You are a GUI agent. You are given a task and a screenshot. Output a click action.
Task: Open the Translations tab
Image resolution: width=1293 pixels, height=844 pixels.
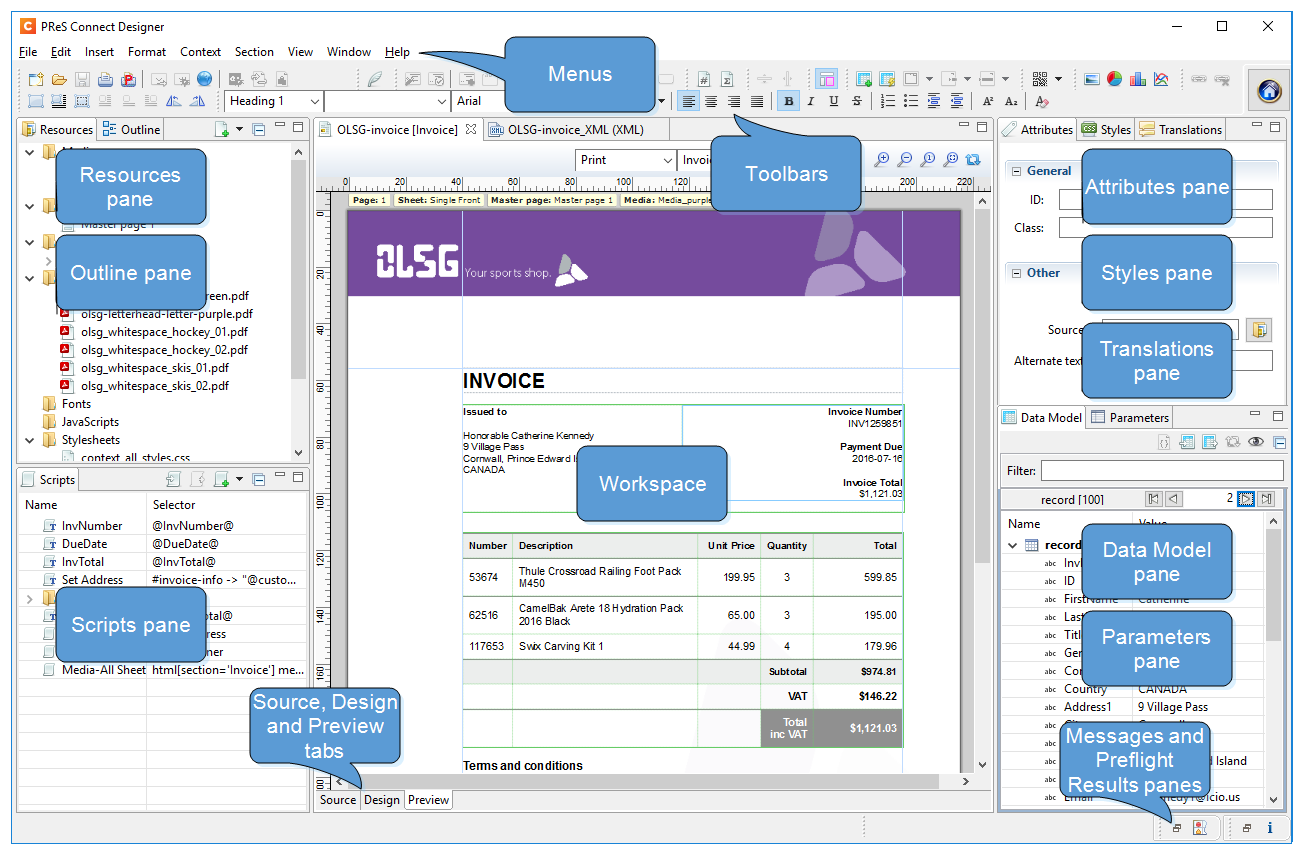(x=1181, y=129)
